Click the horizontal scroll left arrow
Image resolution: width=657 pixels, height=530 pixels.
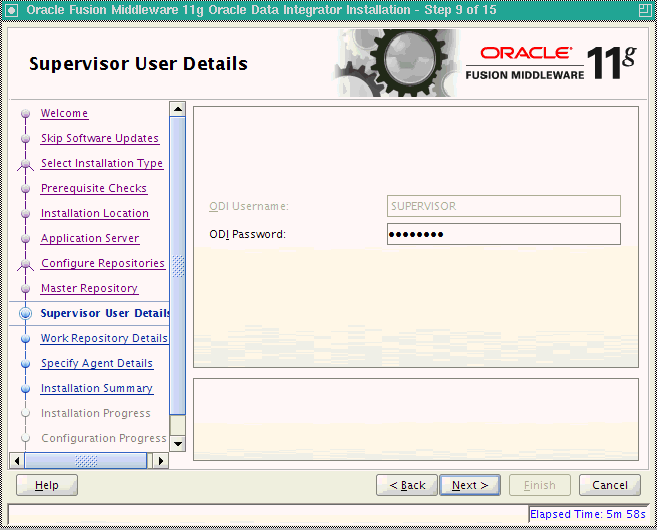[17, 461]
